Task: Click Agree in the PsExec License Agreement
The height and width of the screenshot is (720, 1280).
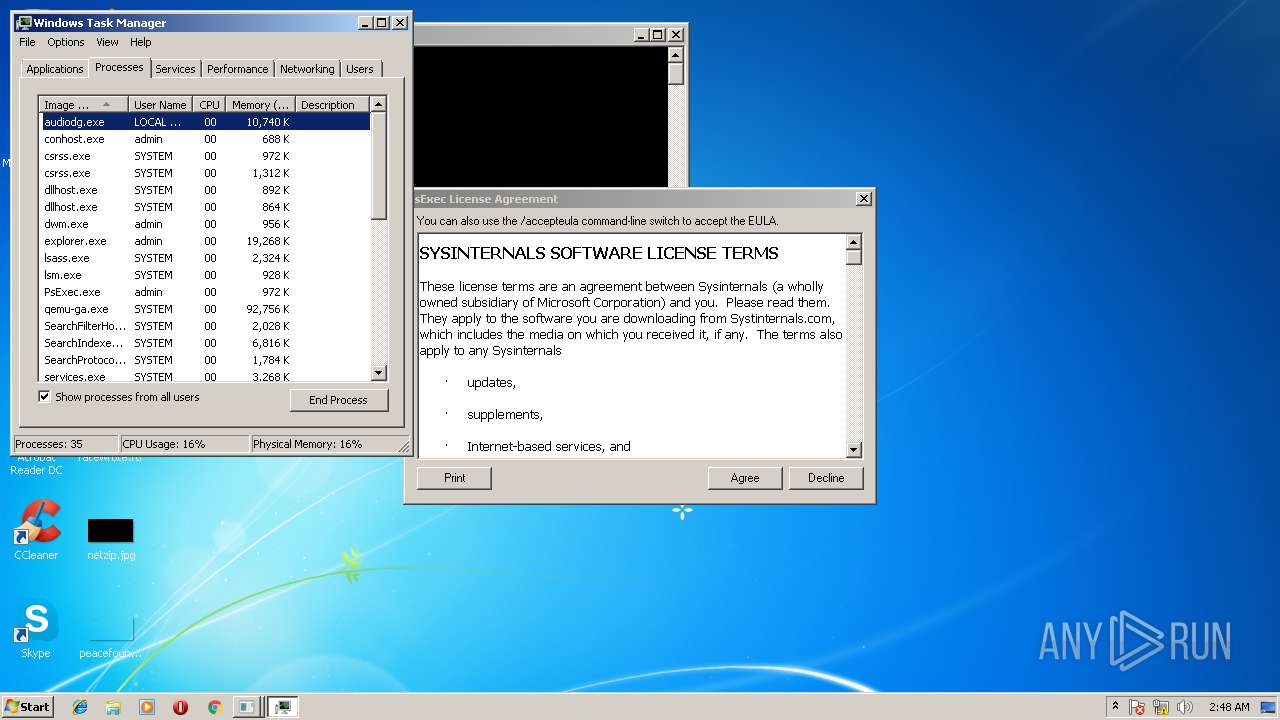Action: point(745,478)
